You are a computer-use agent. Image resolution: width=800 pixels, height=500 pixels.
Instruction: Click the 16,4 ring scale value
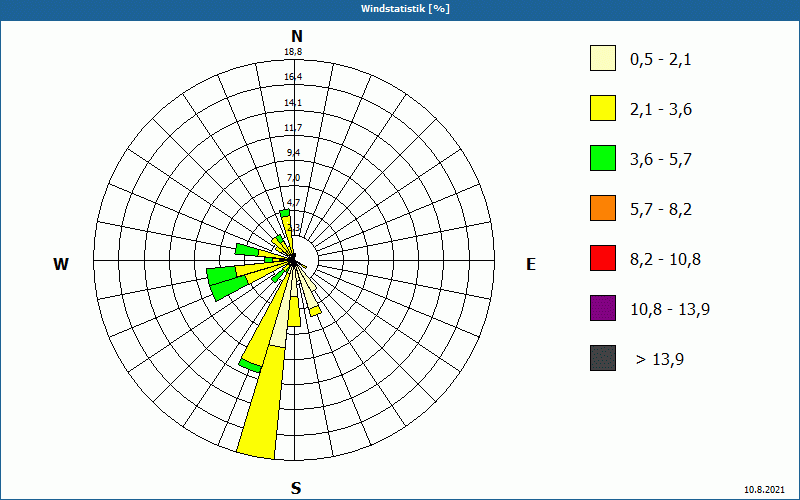click(x=293, y=77)
